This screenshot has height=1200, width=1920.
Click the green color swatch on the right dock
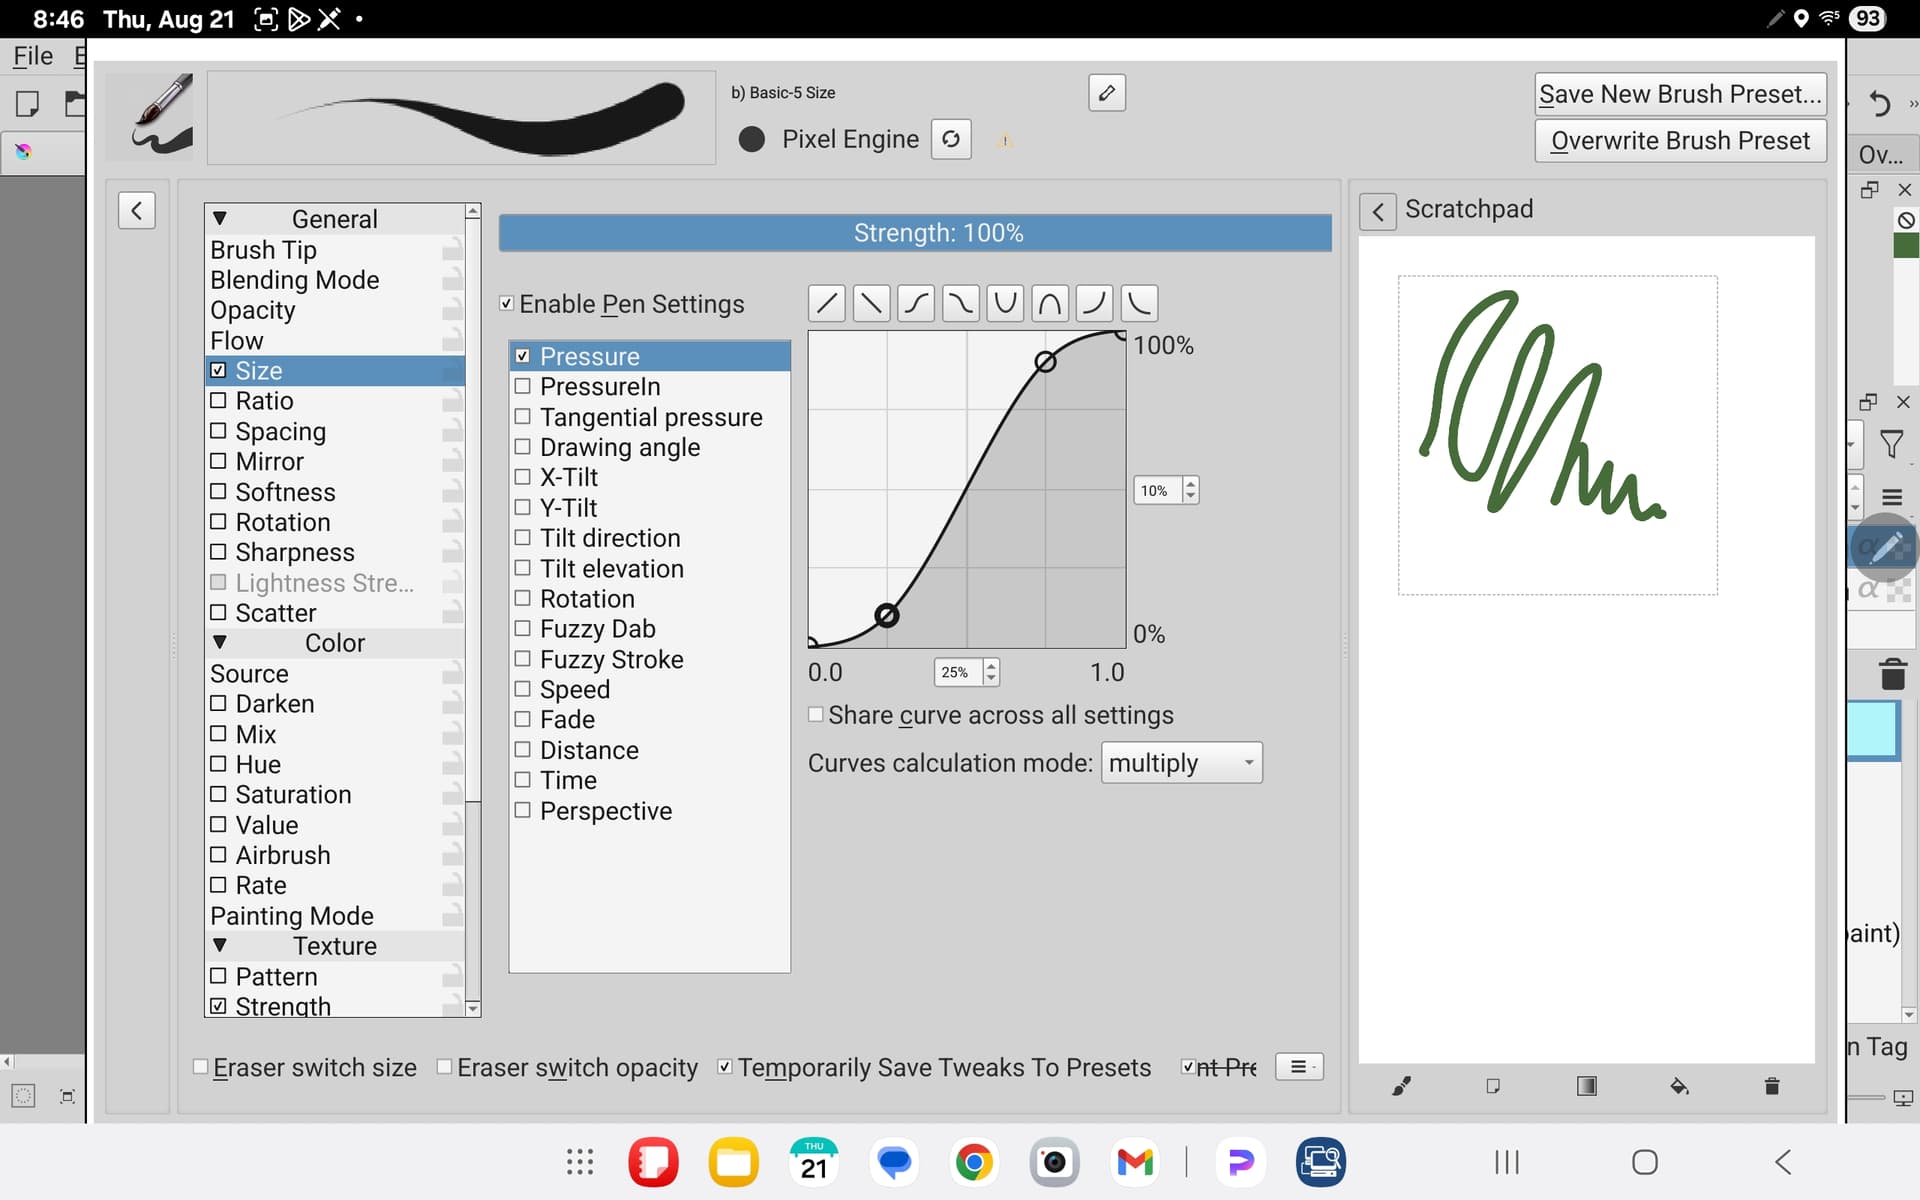(1906, 246)
